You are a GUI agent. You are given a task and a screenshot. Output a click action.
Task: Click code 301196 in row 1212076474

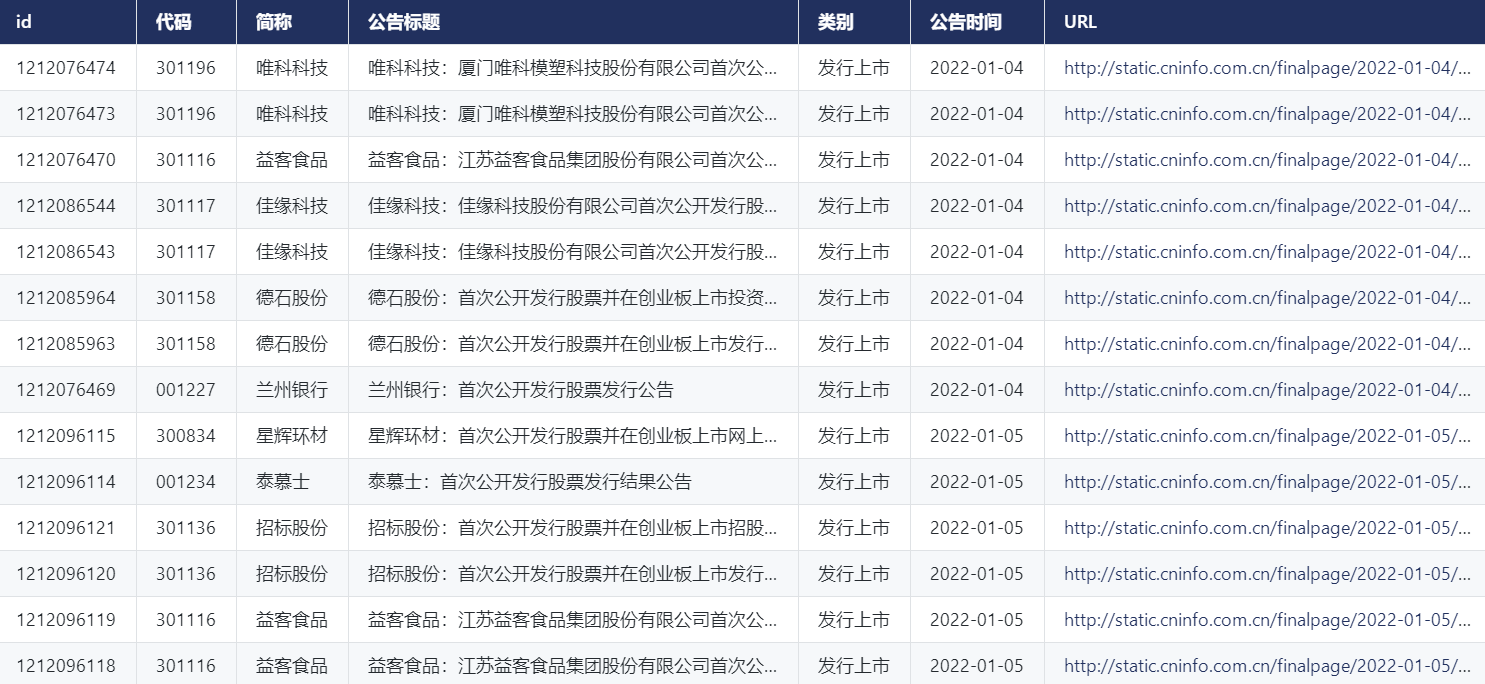point(186,68)
